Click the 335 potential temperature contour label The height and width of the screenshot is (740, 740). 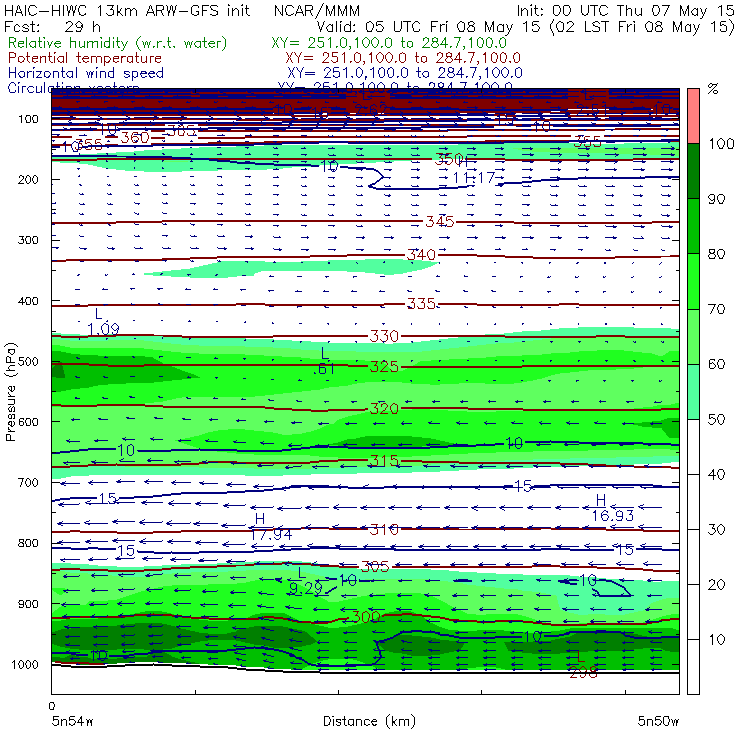click(421, 303)
